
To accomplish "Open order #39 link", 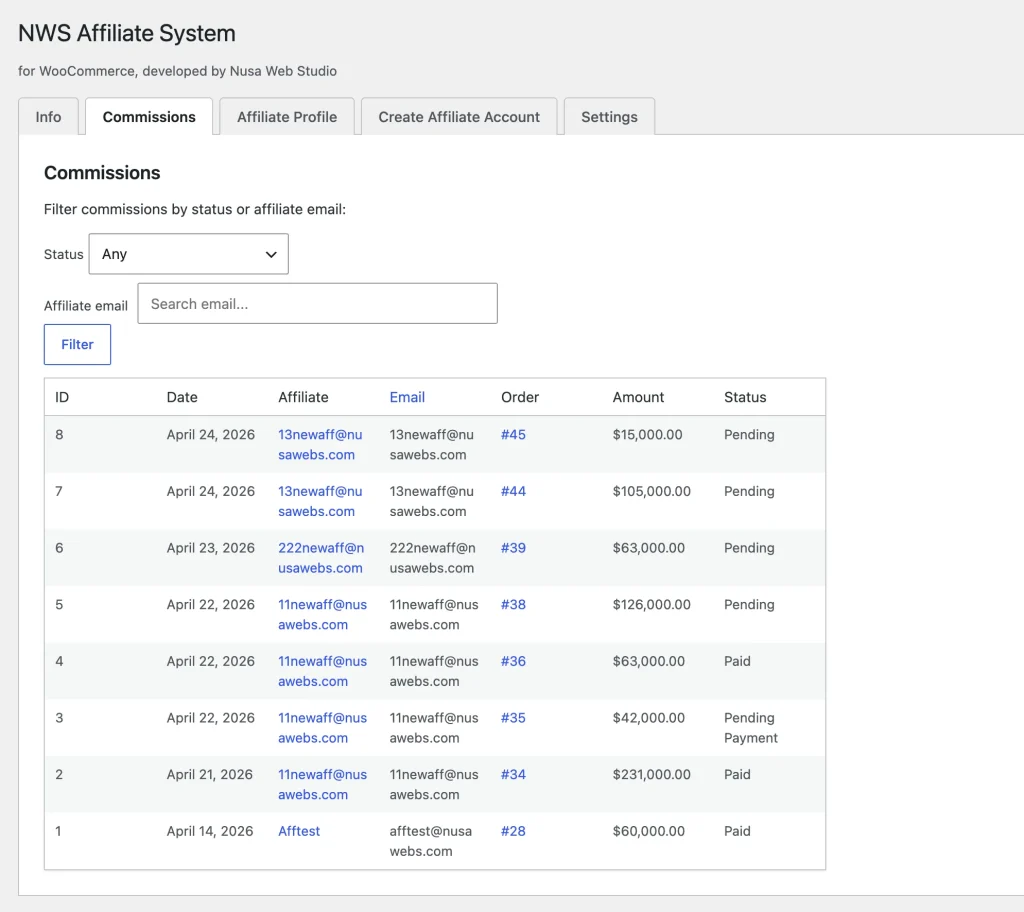I will click(513, 548).
